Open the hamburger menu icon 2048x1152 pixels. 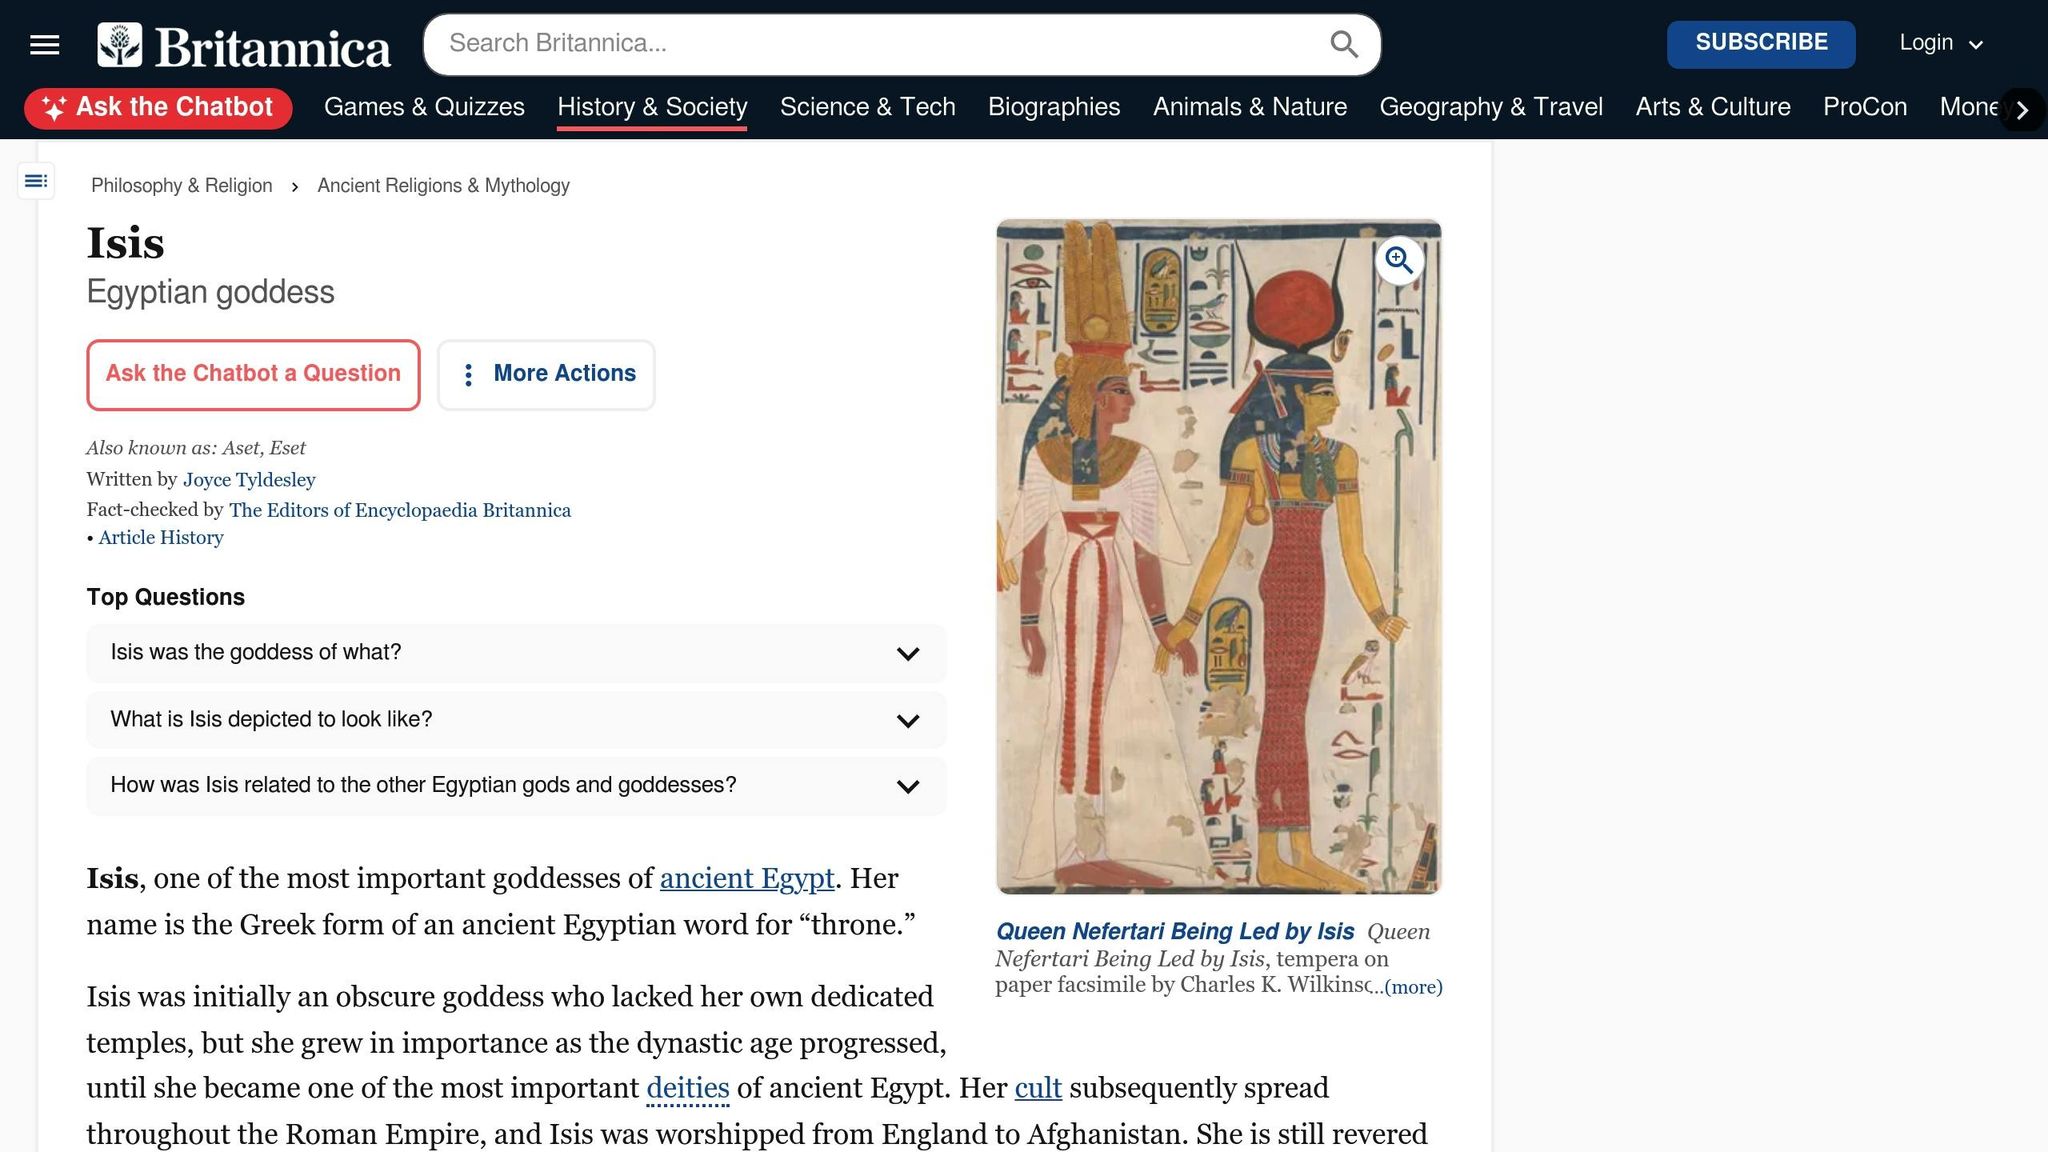45,44
